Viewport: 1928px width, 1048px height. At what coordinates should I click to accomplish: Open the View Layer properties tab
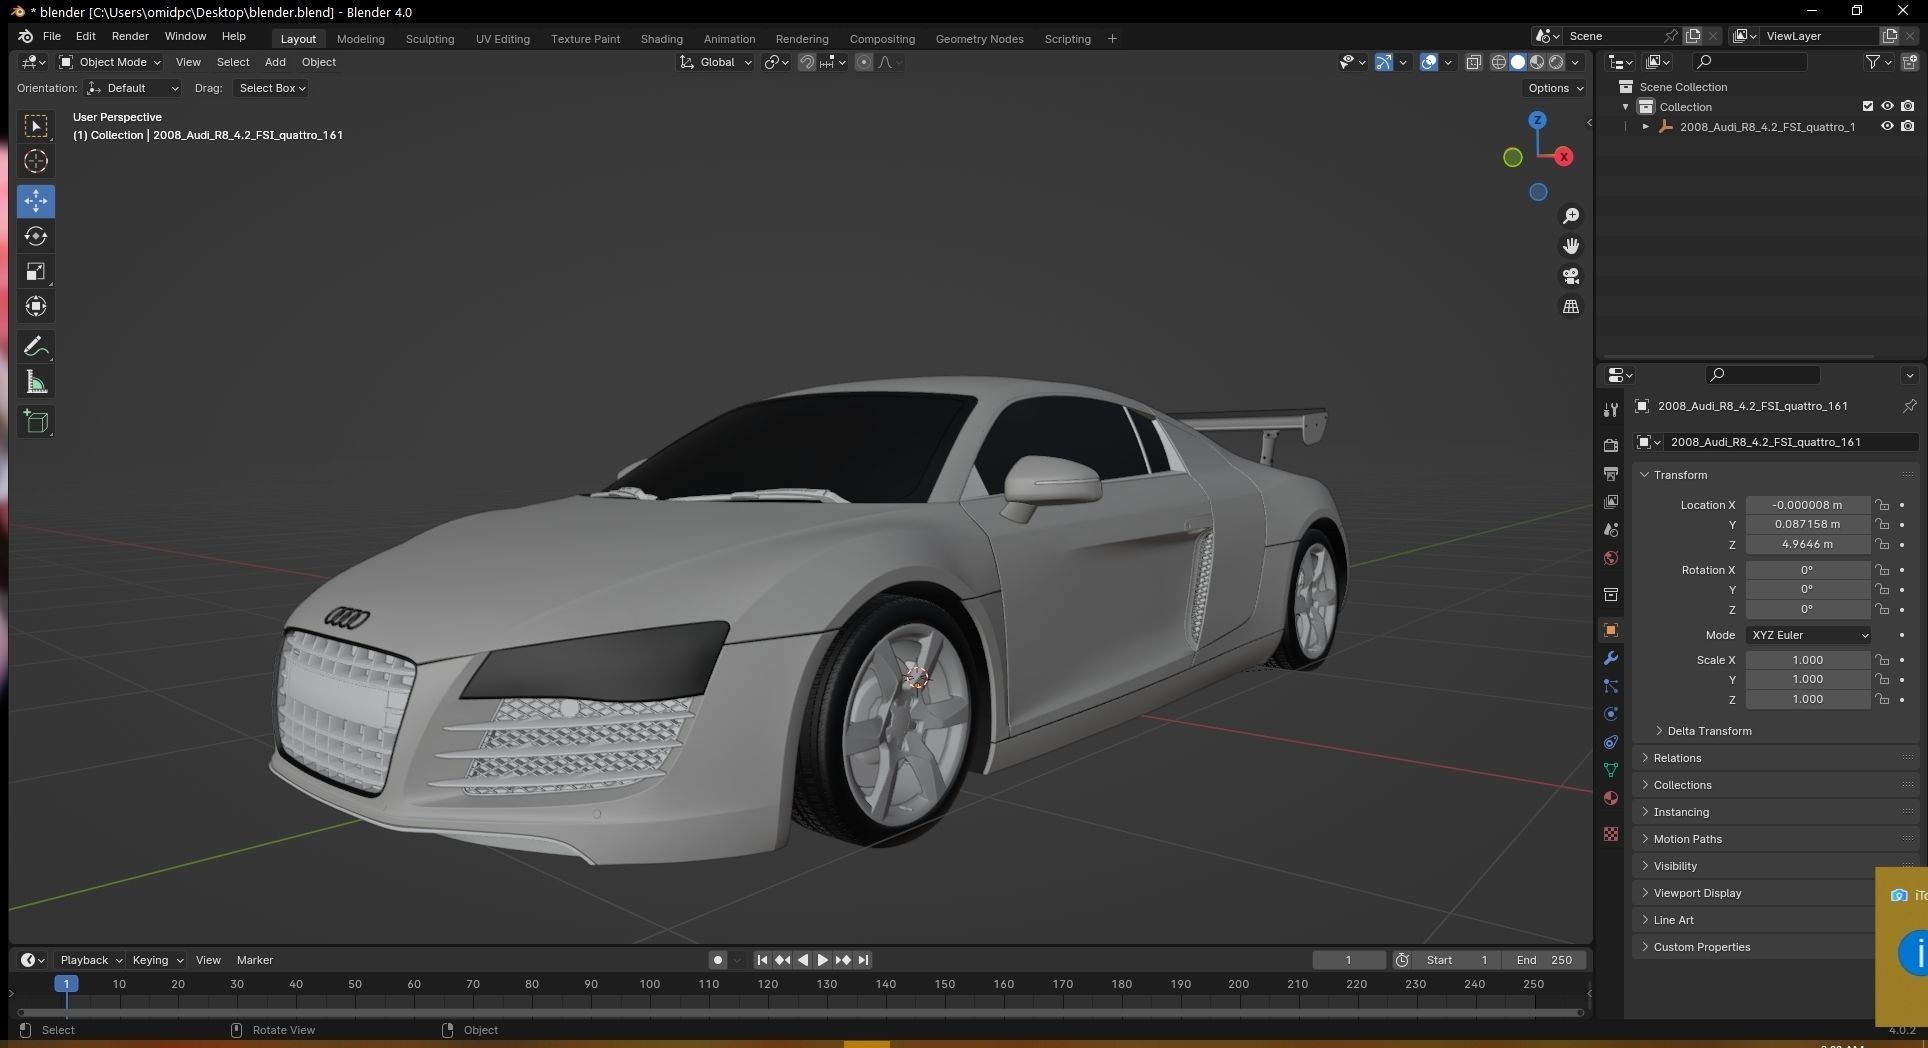click(1611, 501)
